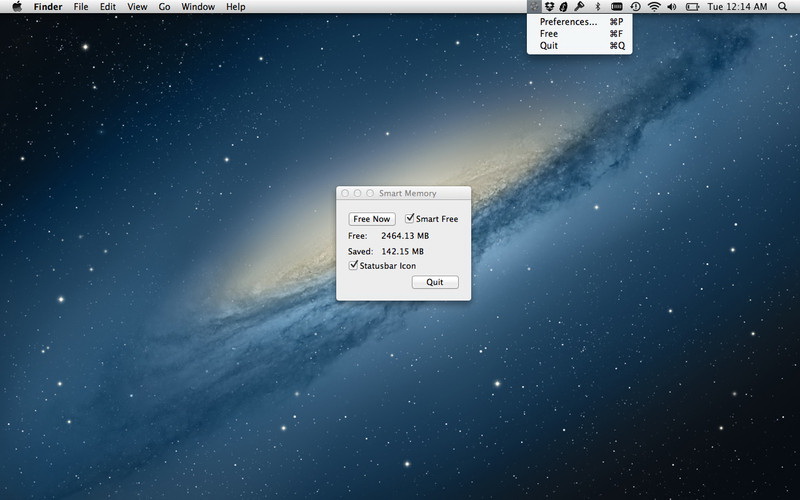Viewport: 800px width, 500px height.
Task: Open the Wi-Fi status menu
Action: [x=654, y=7]
